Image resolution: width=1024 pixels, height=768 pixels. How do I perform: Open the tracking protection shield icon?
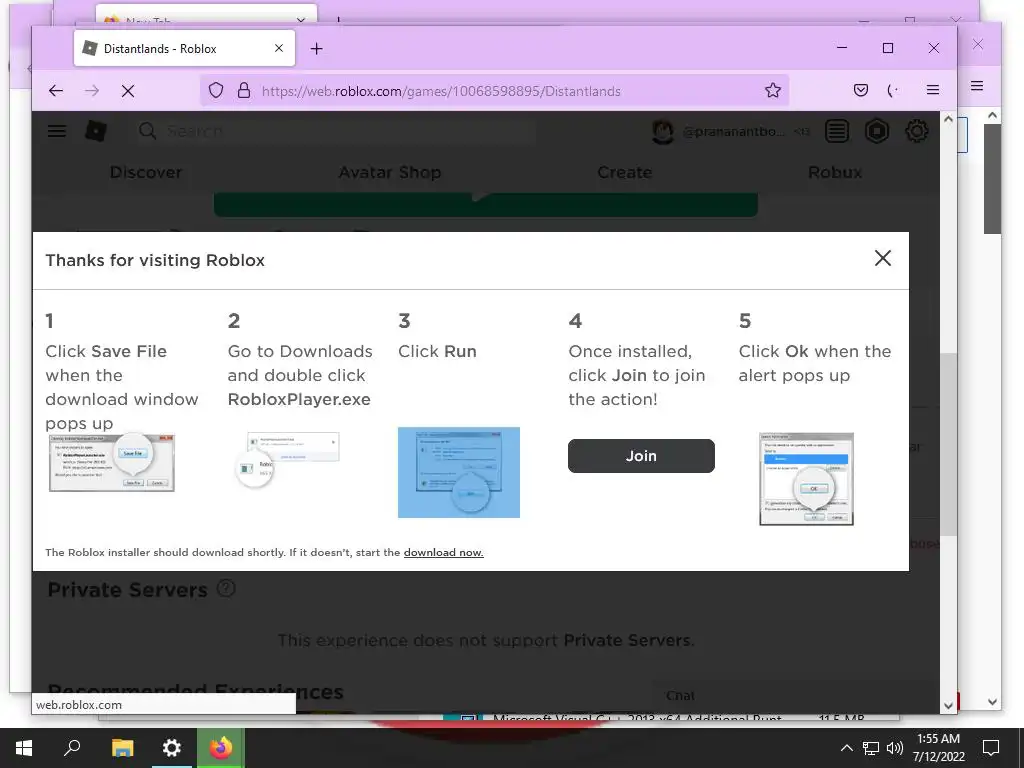(216, 91)
